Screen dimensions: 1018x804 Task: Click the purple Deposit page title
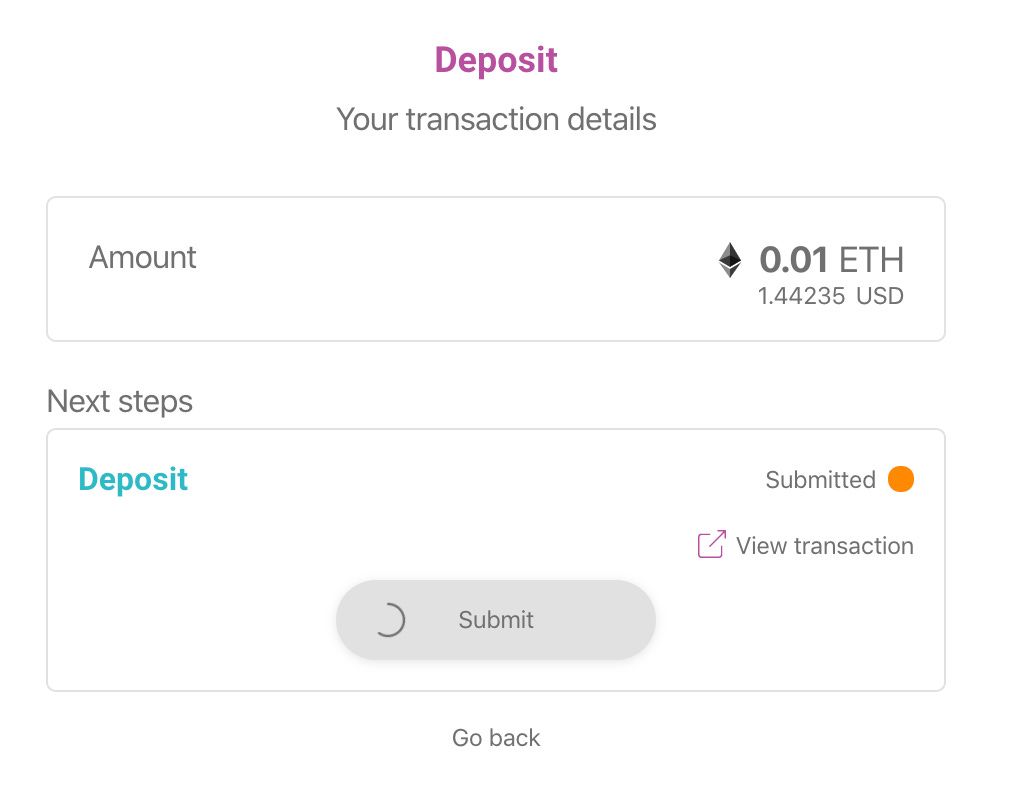coord(496,60)
